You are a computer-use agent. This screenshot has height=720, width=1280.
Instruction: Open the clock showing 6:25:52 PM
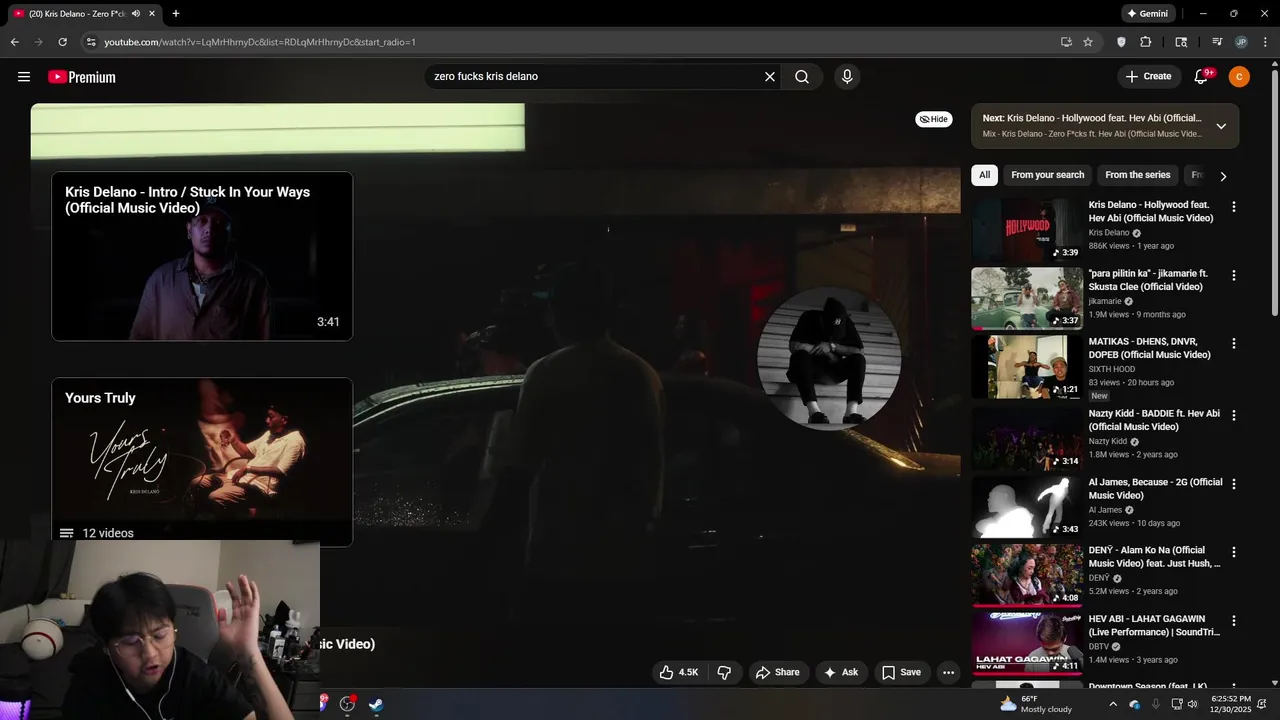(x=1231, y=704)
